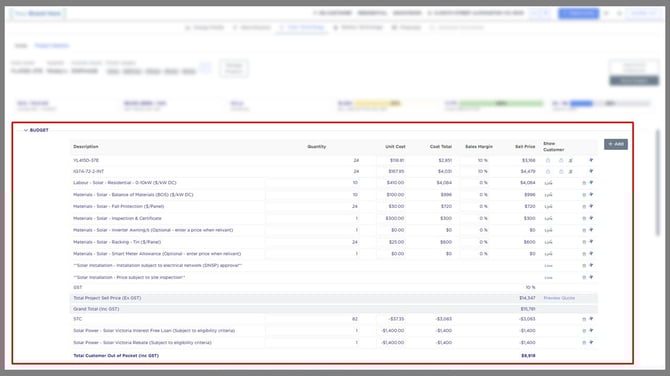Delete the price subject to site inspection note

(584, 278)
